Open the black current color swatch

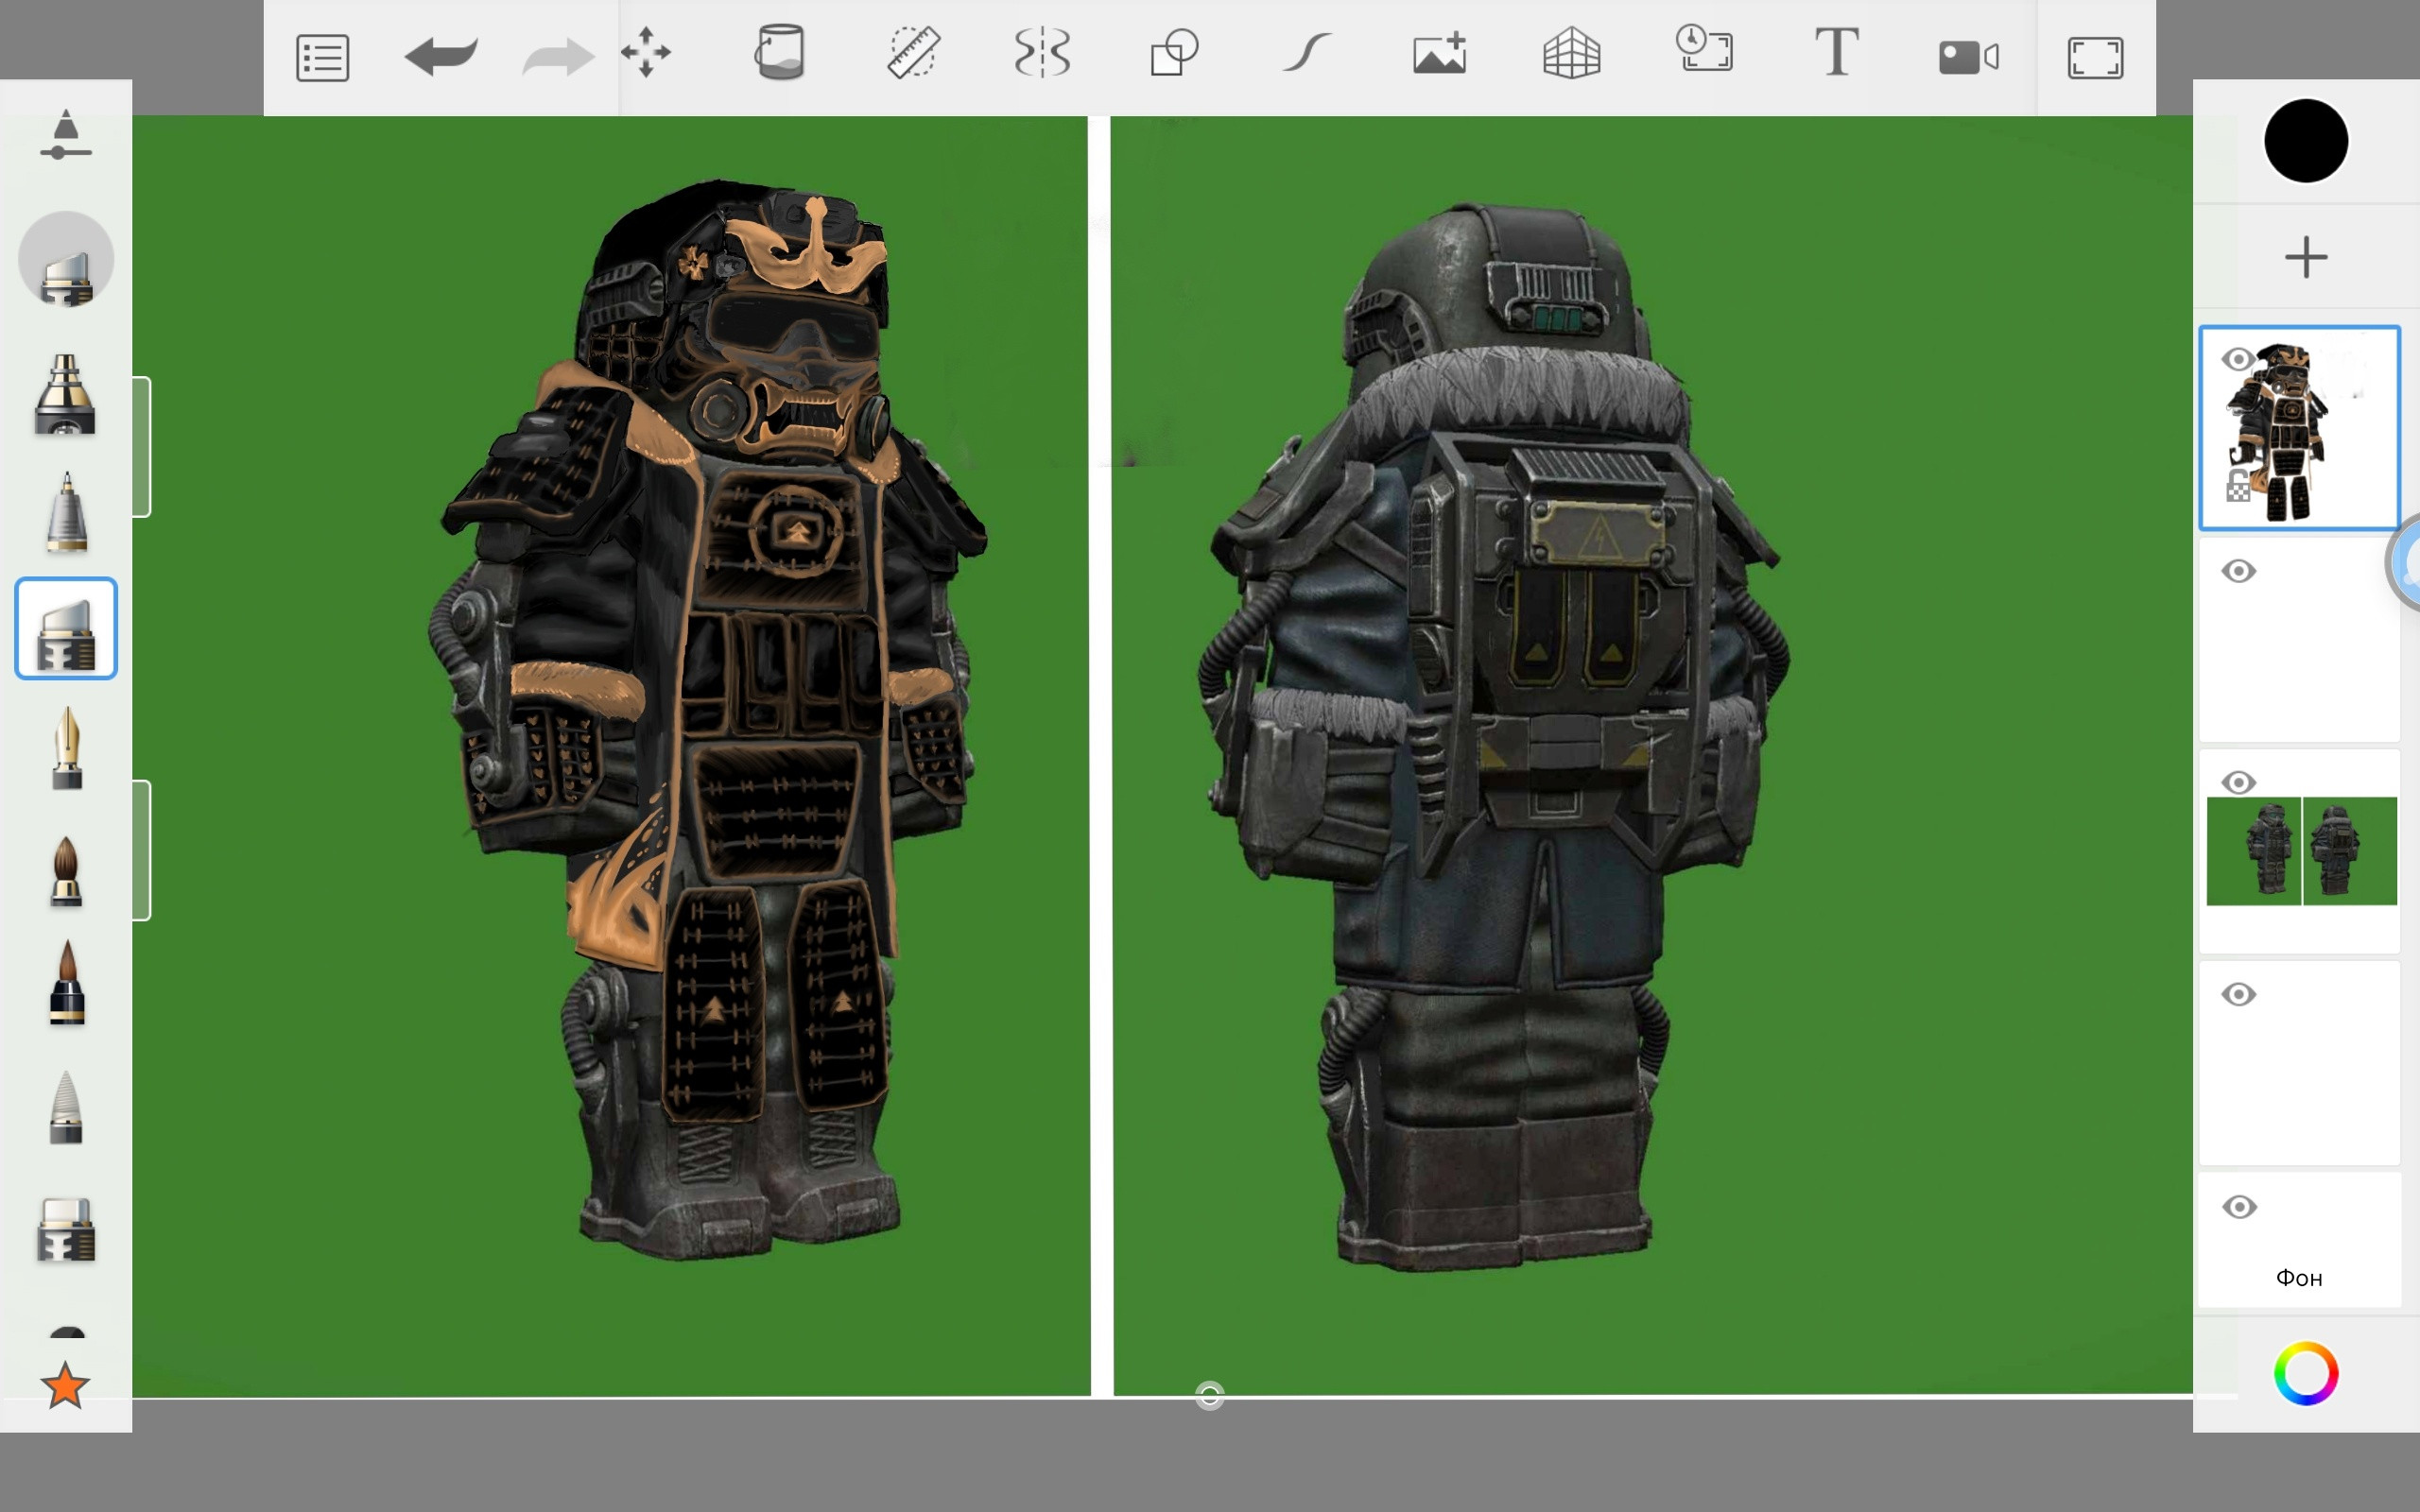pyautogui.click(x=2305, y=141)
